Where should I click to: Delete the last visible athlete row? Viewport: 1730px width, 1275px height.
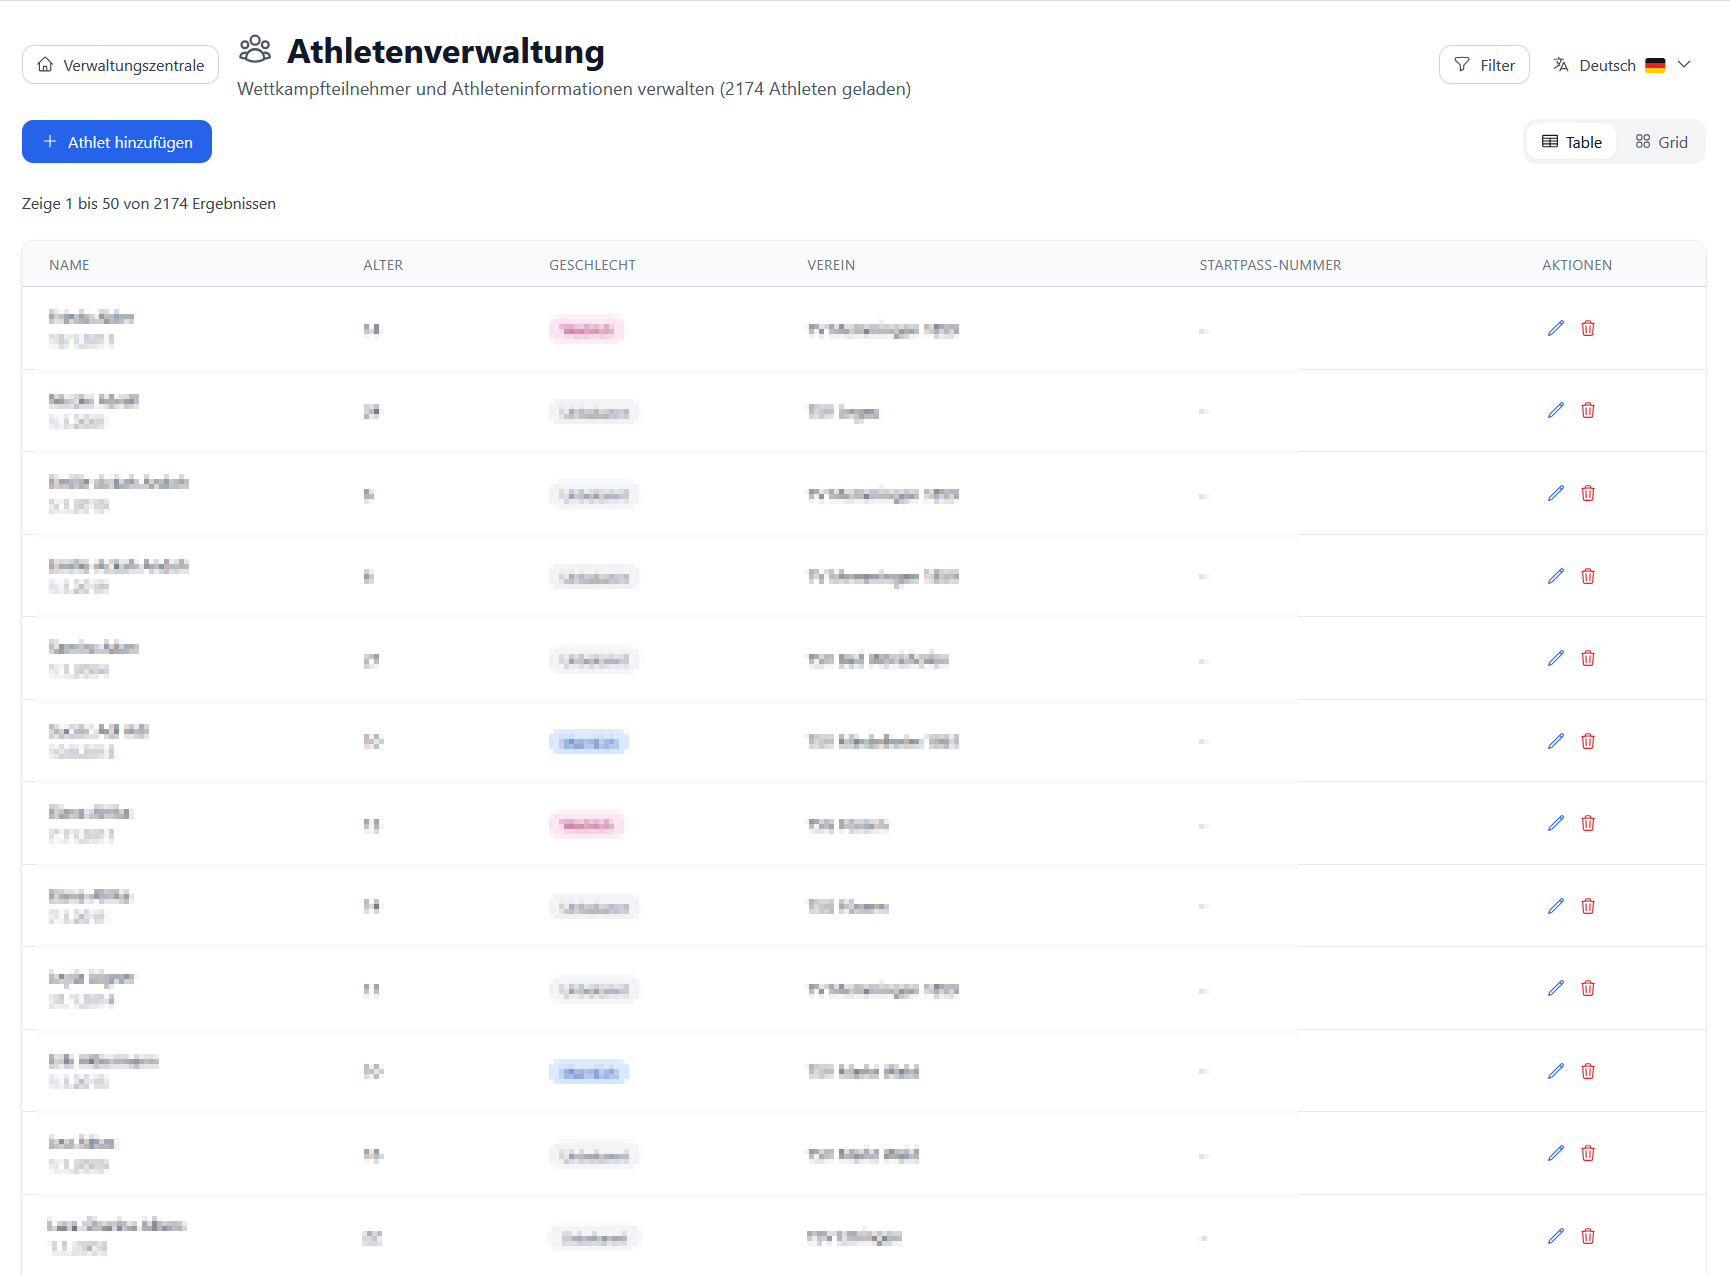point(1588,1236)
